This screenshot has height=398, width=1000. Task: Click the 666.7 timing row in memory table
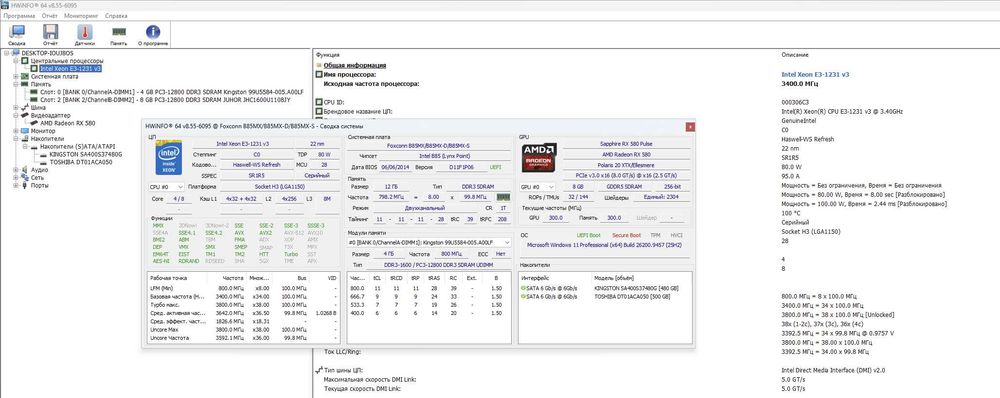click(429, 297)
